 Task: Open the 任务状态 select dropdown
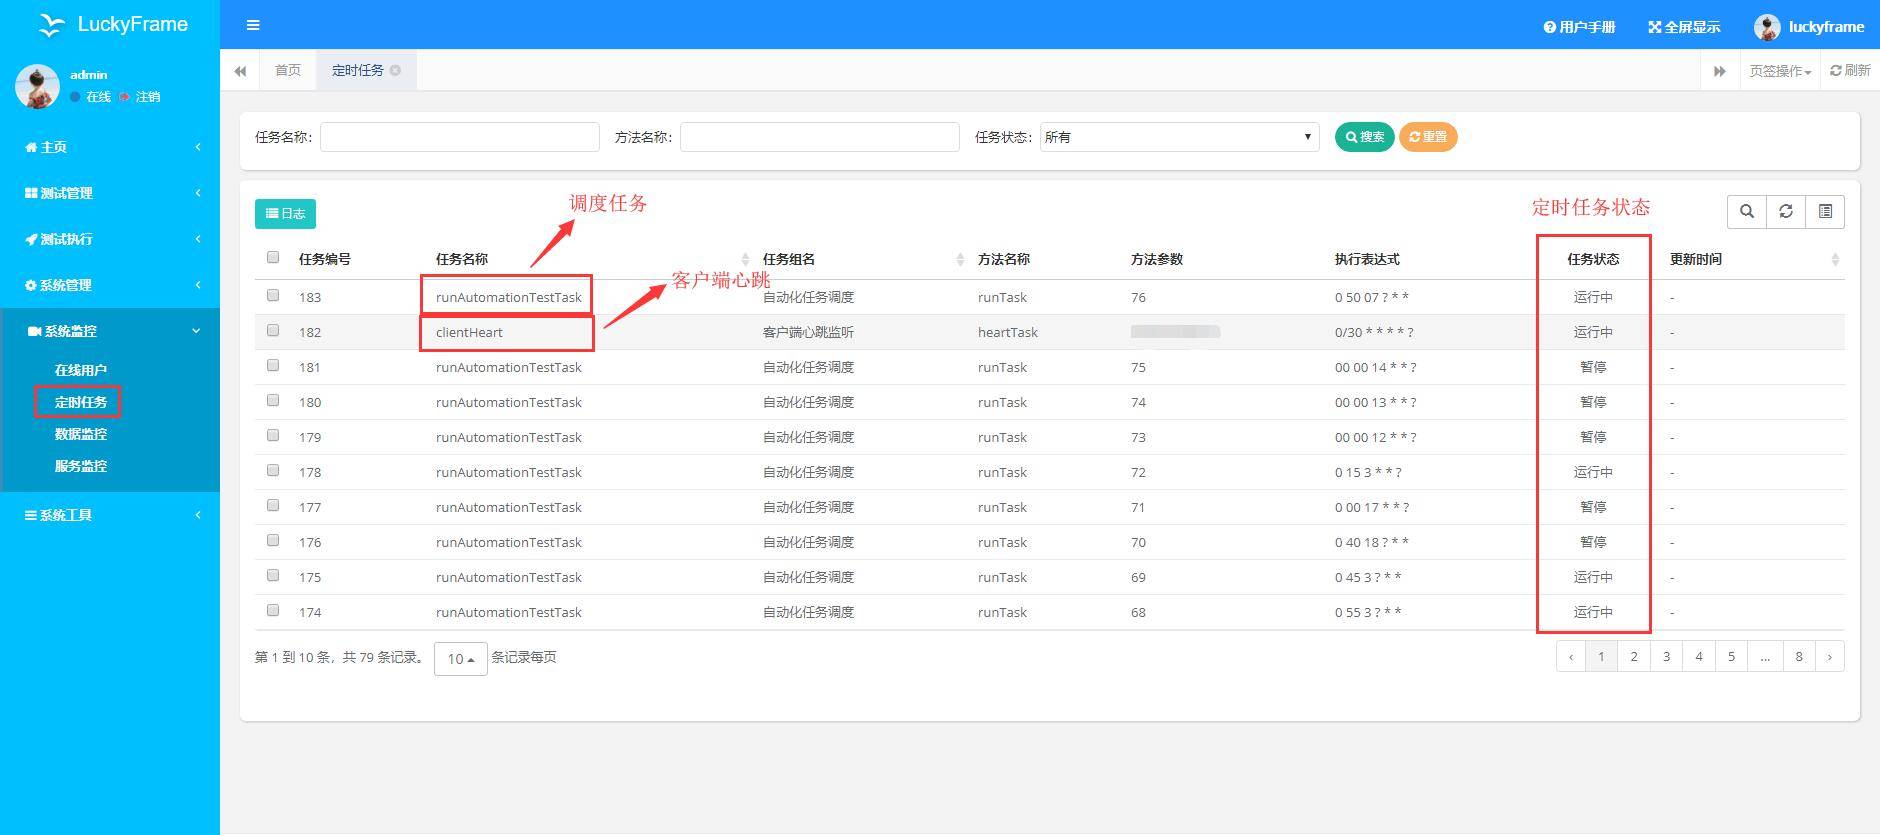coord(1179,137)
